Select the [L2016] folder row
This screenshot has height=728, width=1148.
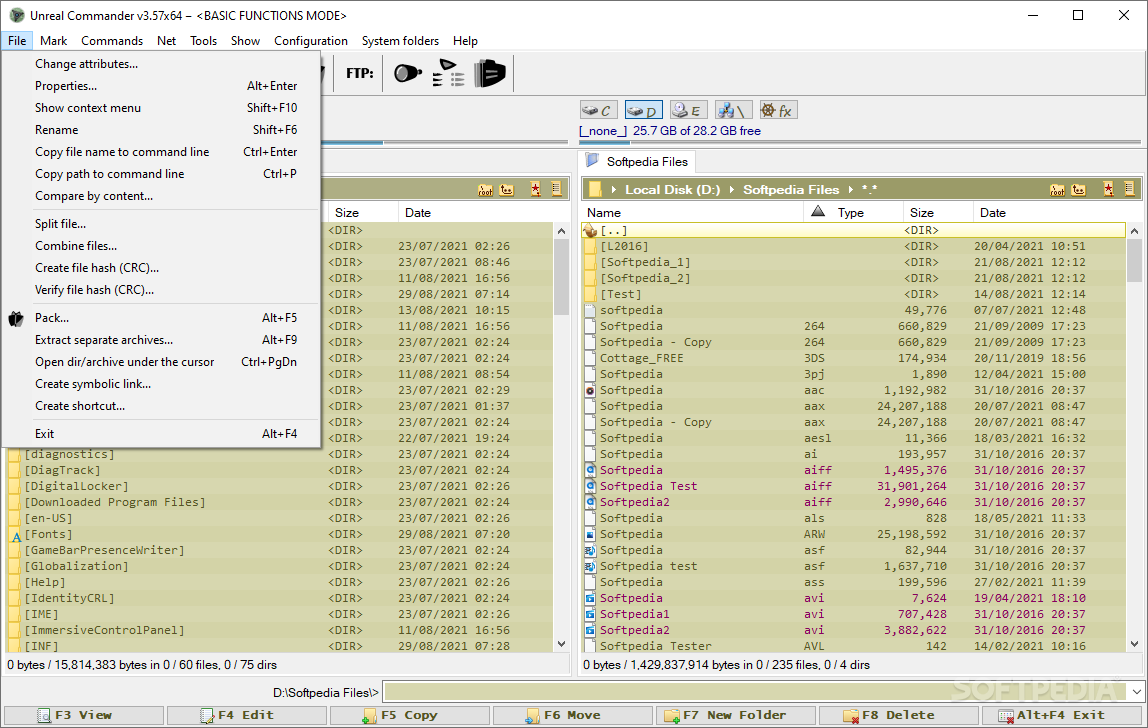(x=854, y=247)
